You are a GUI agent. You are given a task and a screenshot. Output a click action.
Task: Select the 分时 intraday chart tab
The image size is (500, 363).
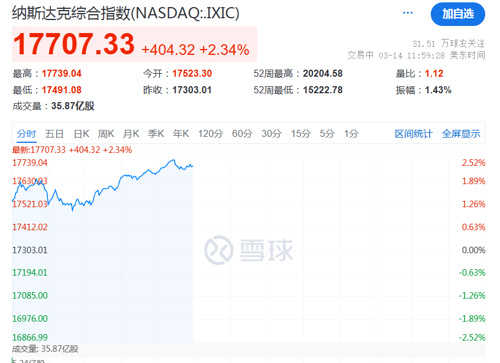[26, 134]
